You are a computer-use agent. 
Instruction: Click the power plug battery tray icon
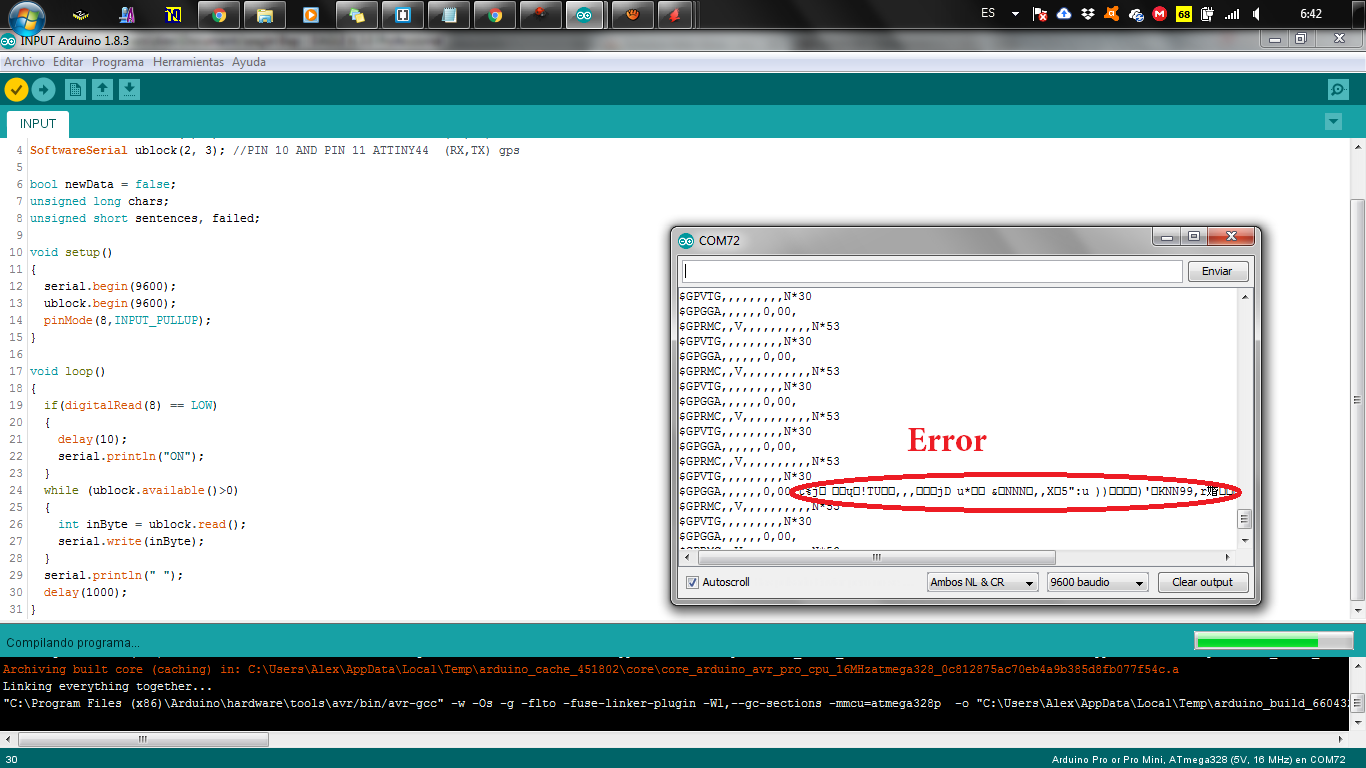[1208, 14]
